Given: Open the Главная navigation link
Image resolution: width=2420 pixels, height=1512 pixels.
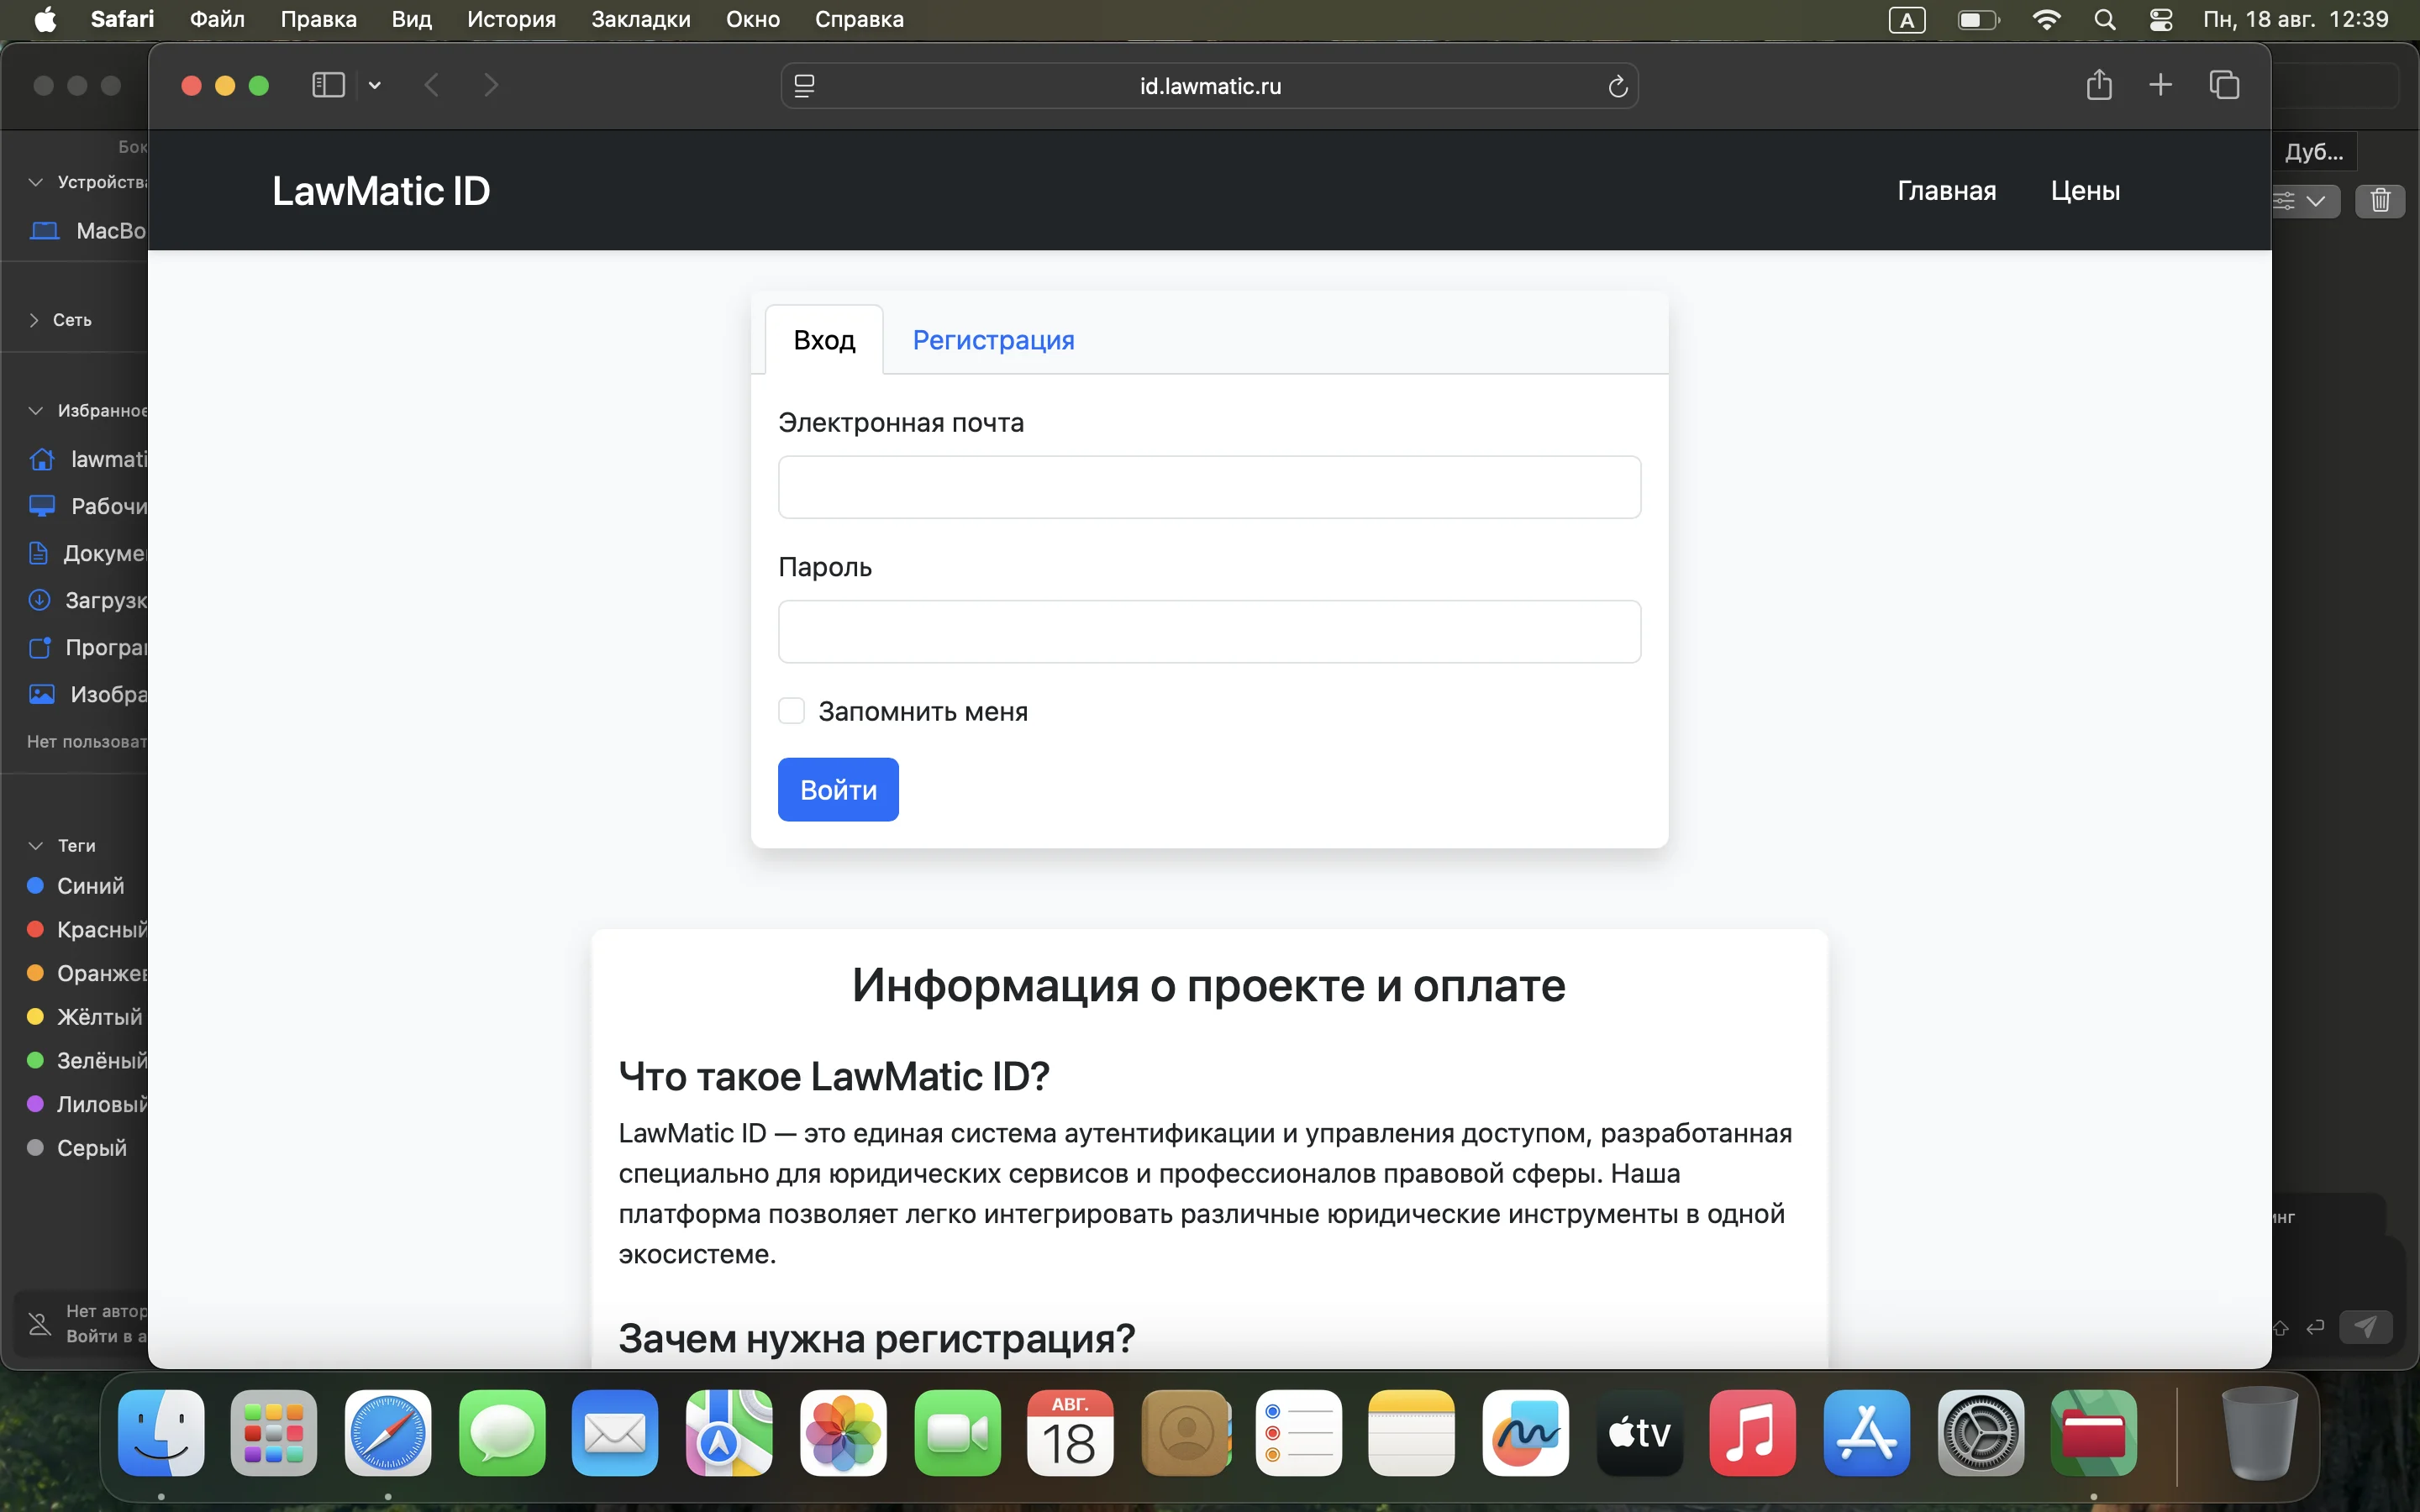Looking at the screenshot, I should (x=1946, y=191).
